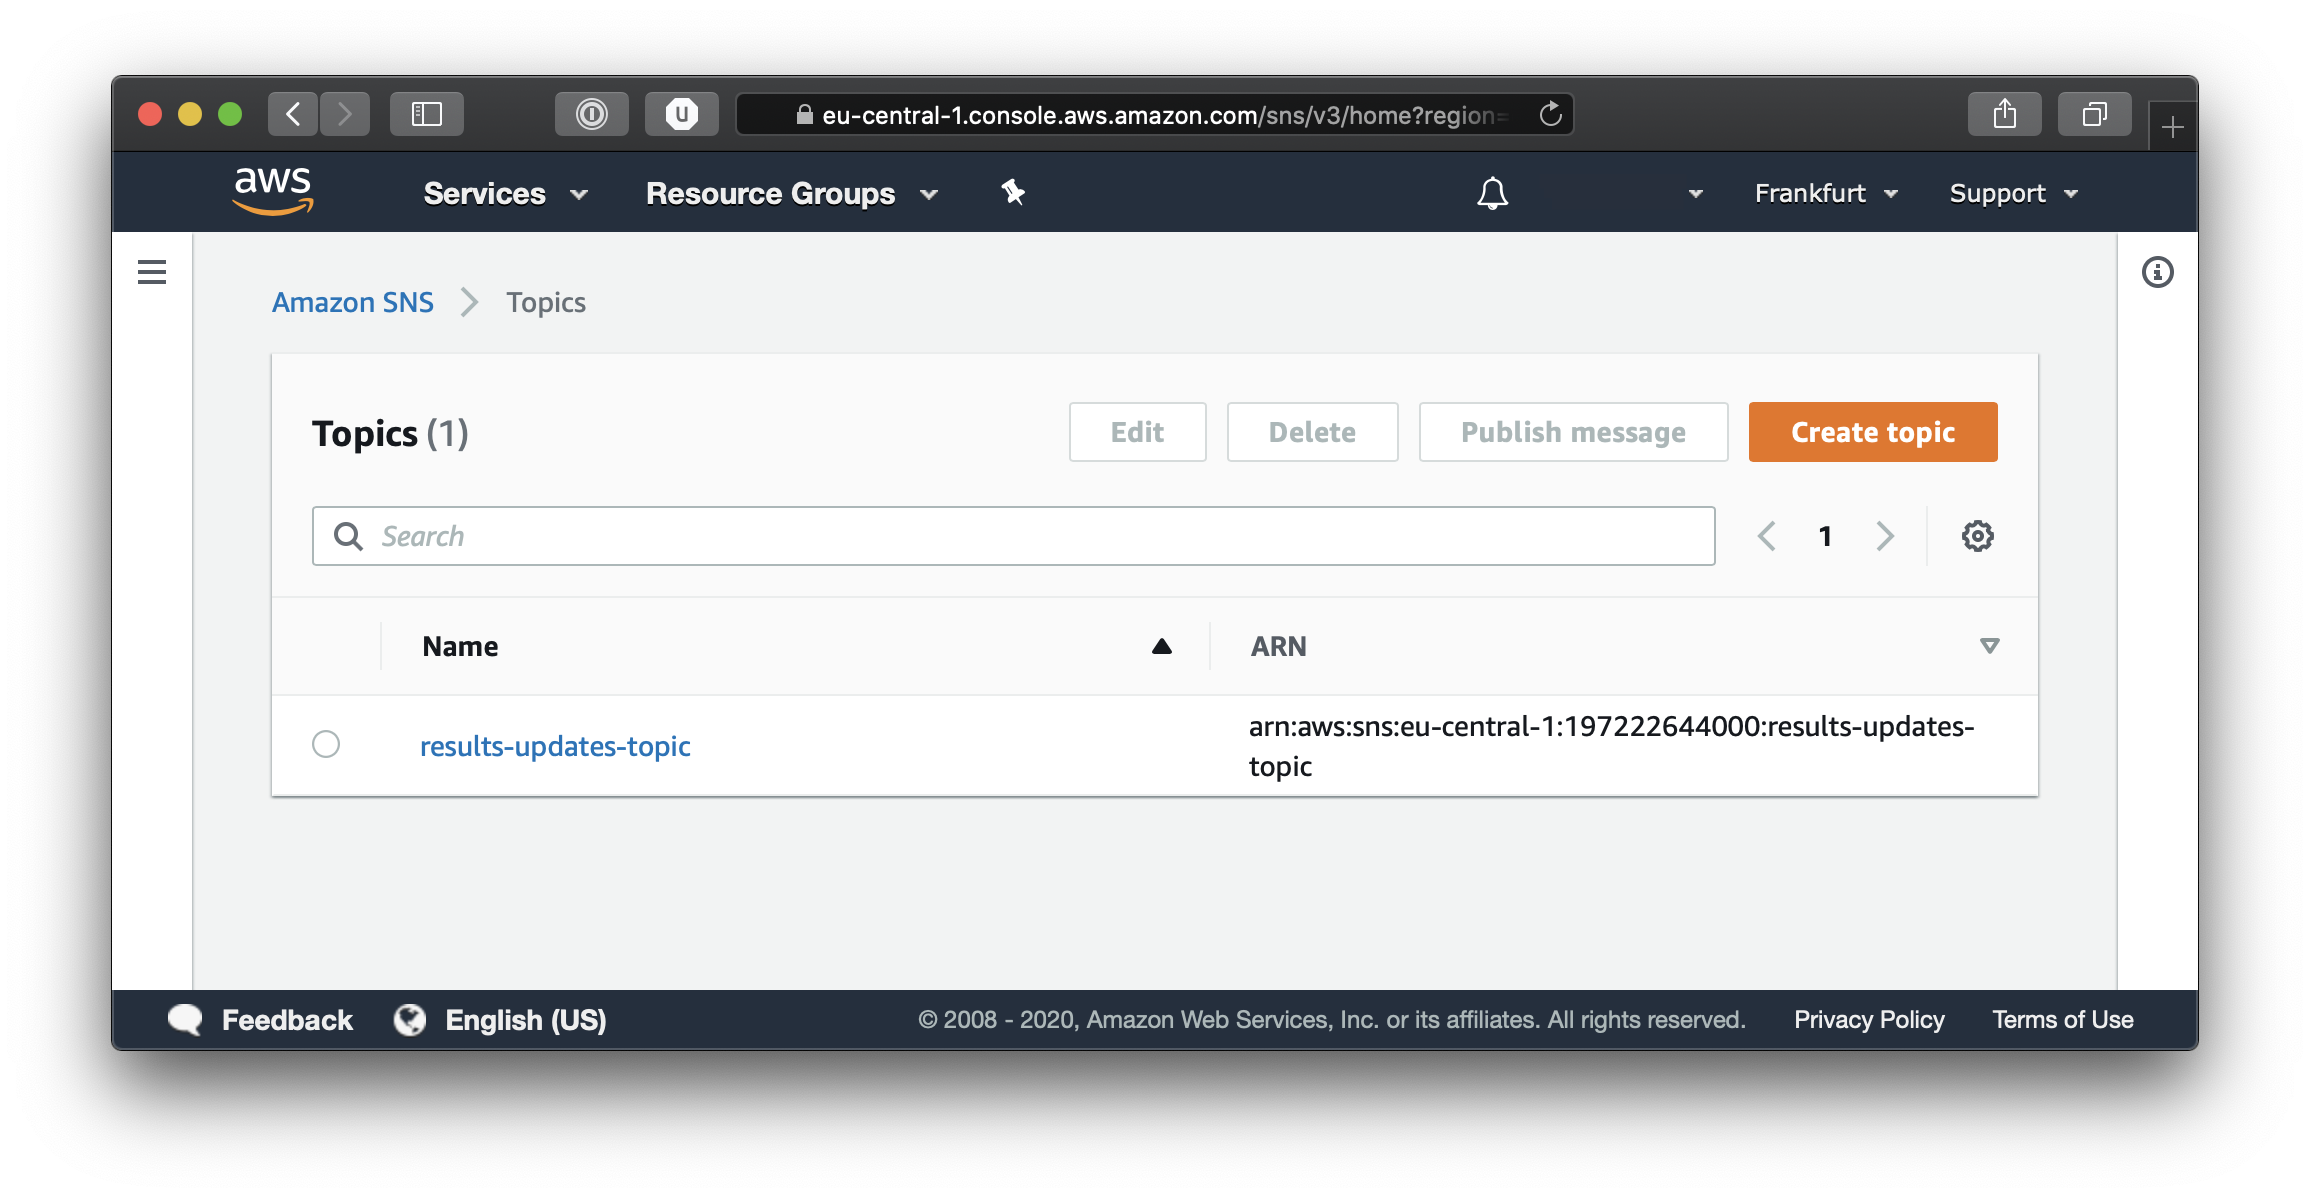This screenshot has width=2310, height=1198.
Task: Click the pin shortcut icon in navbar
Action: (x=1013, y=192)
